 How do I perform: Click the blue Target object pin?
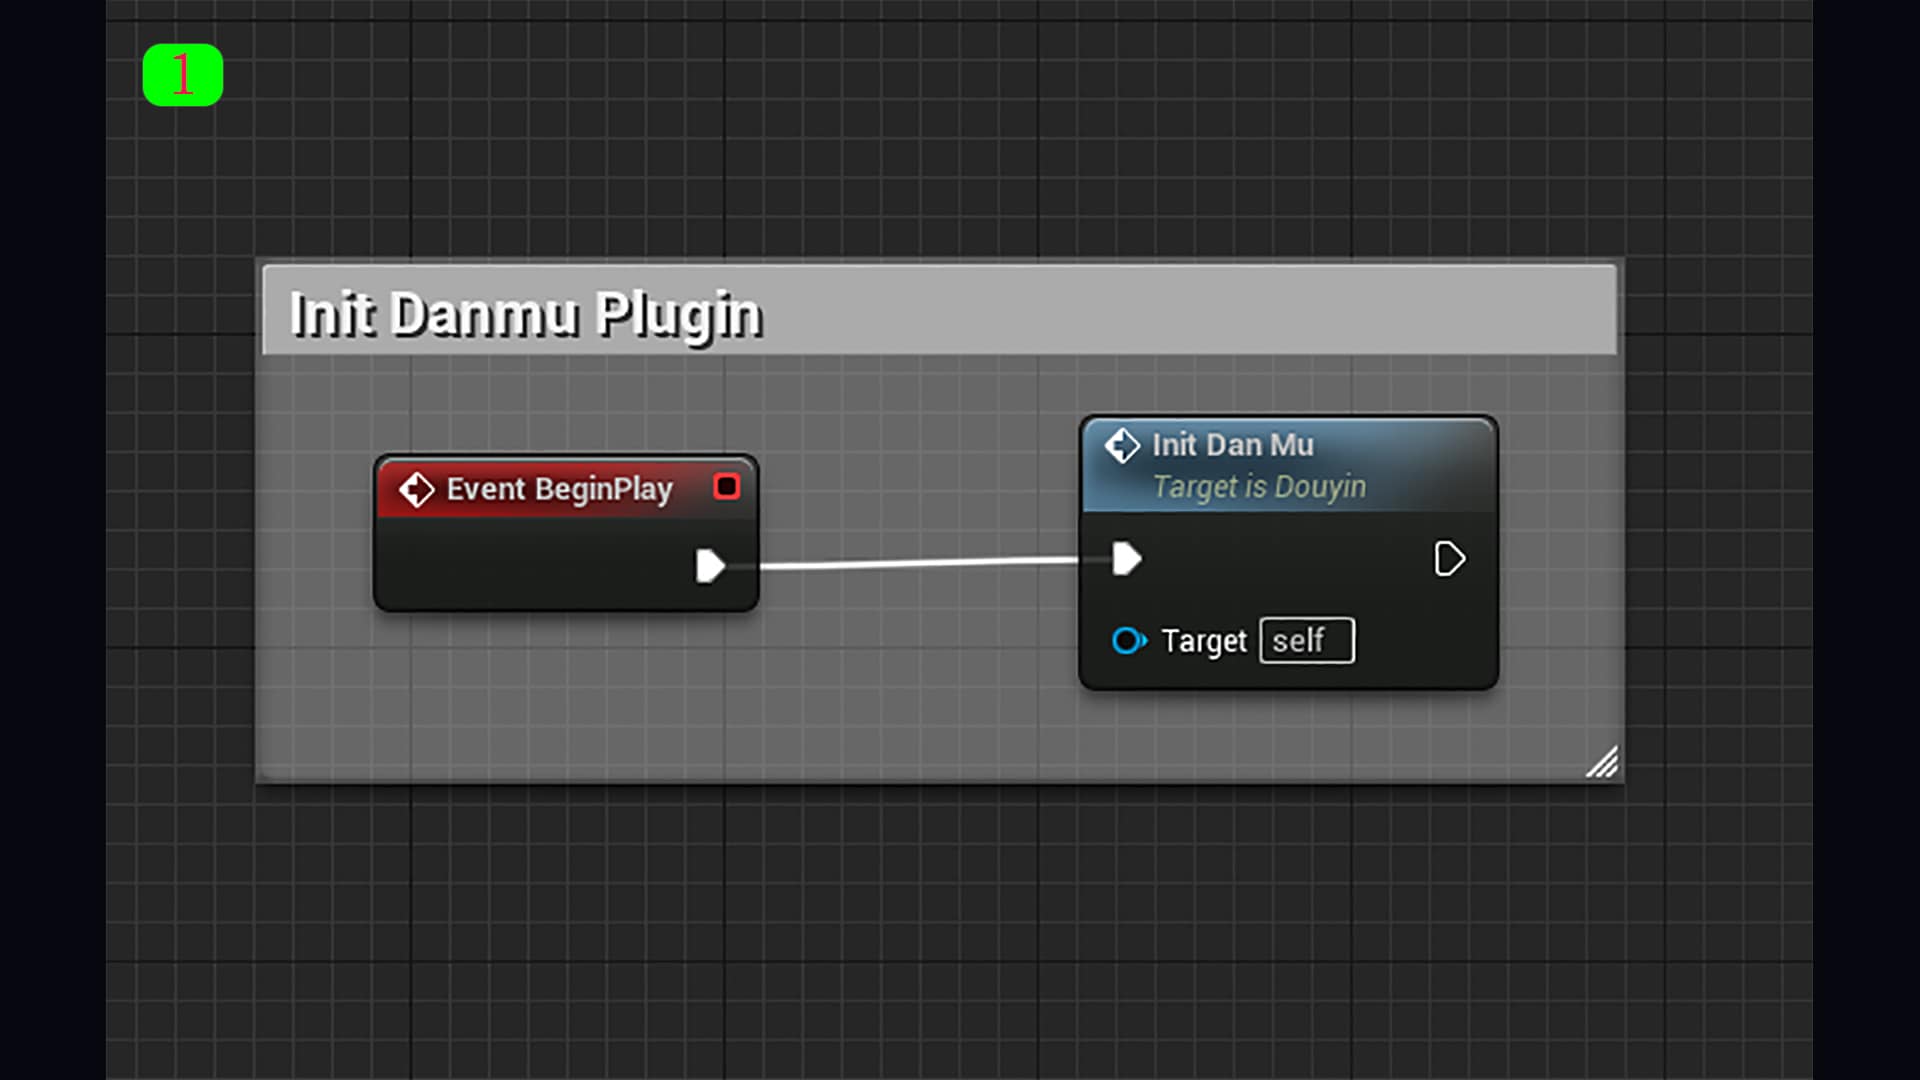(x=1129, y=641)
